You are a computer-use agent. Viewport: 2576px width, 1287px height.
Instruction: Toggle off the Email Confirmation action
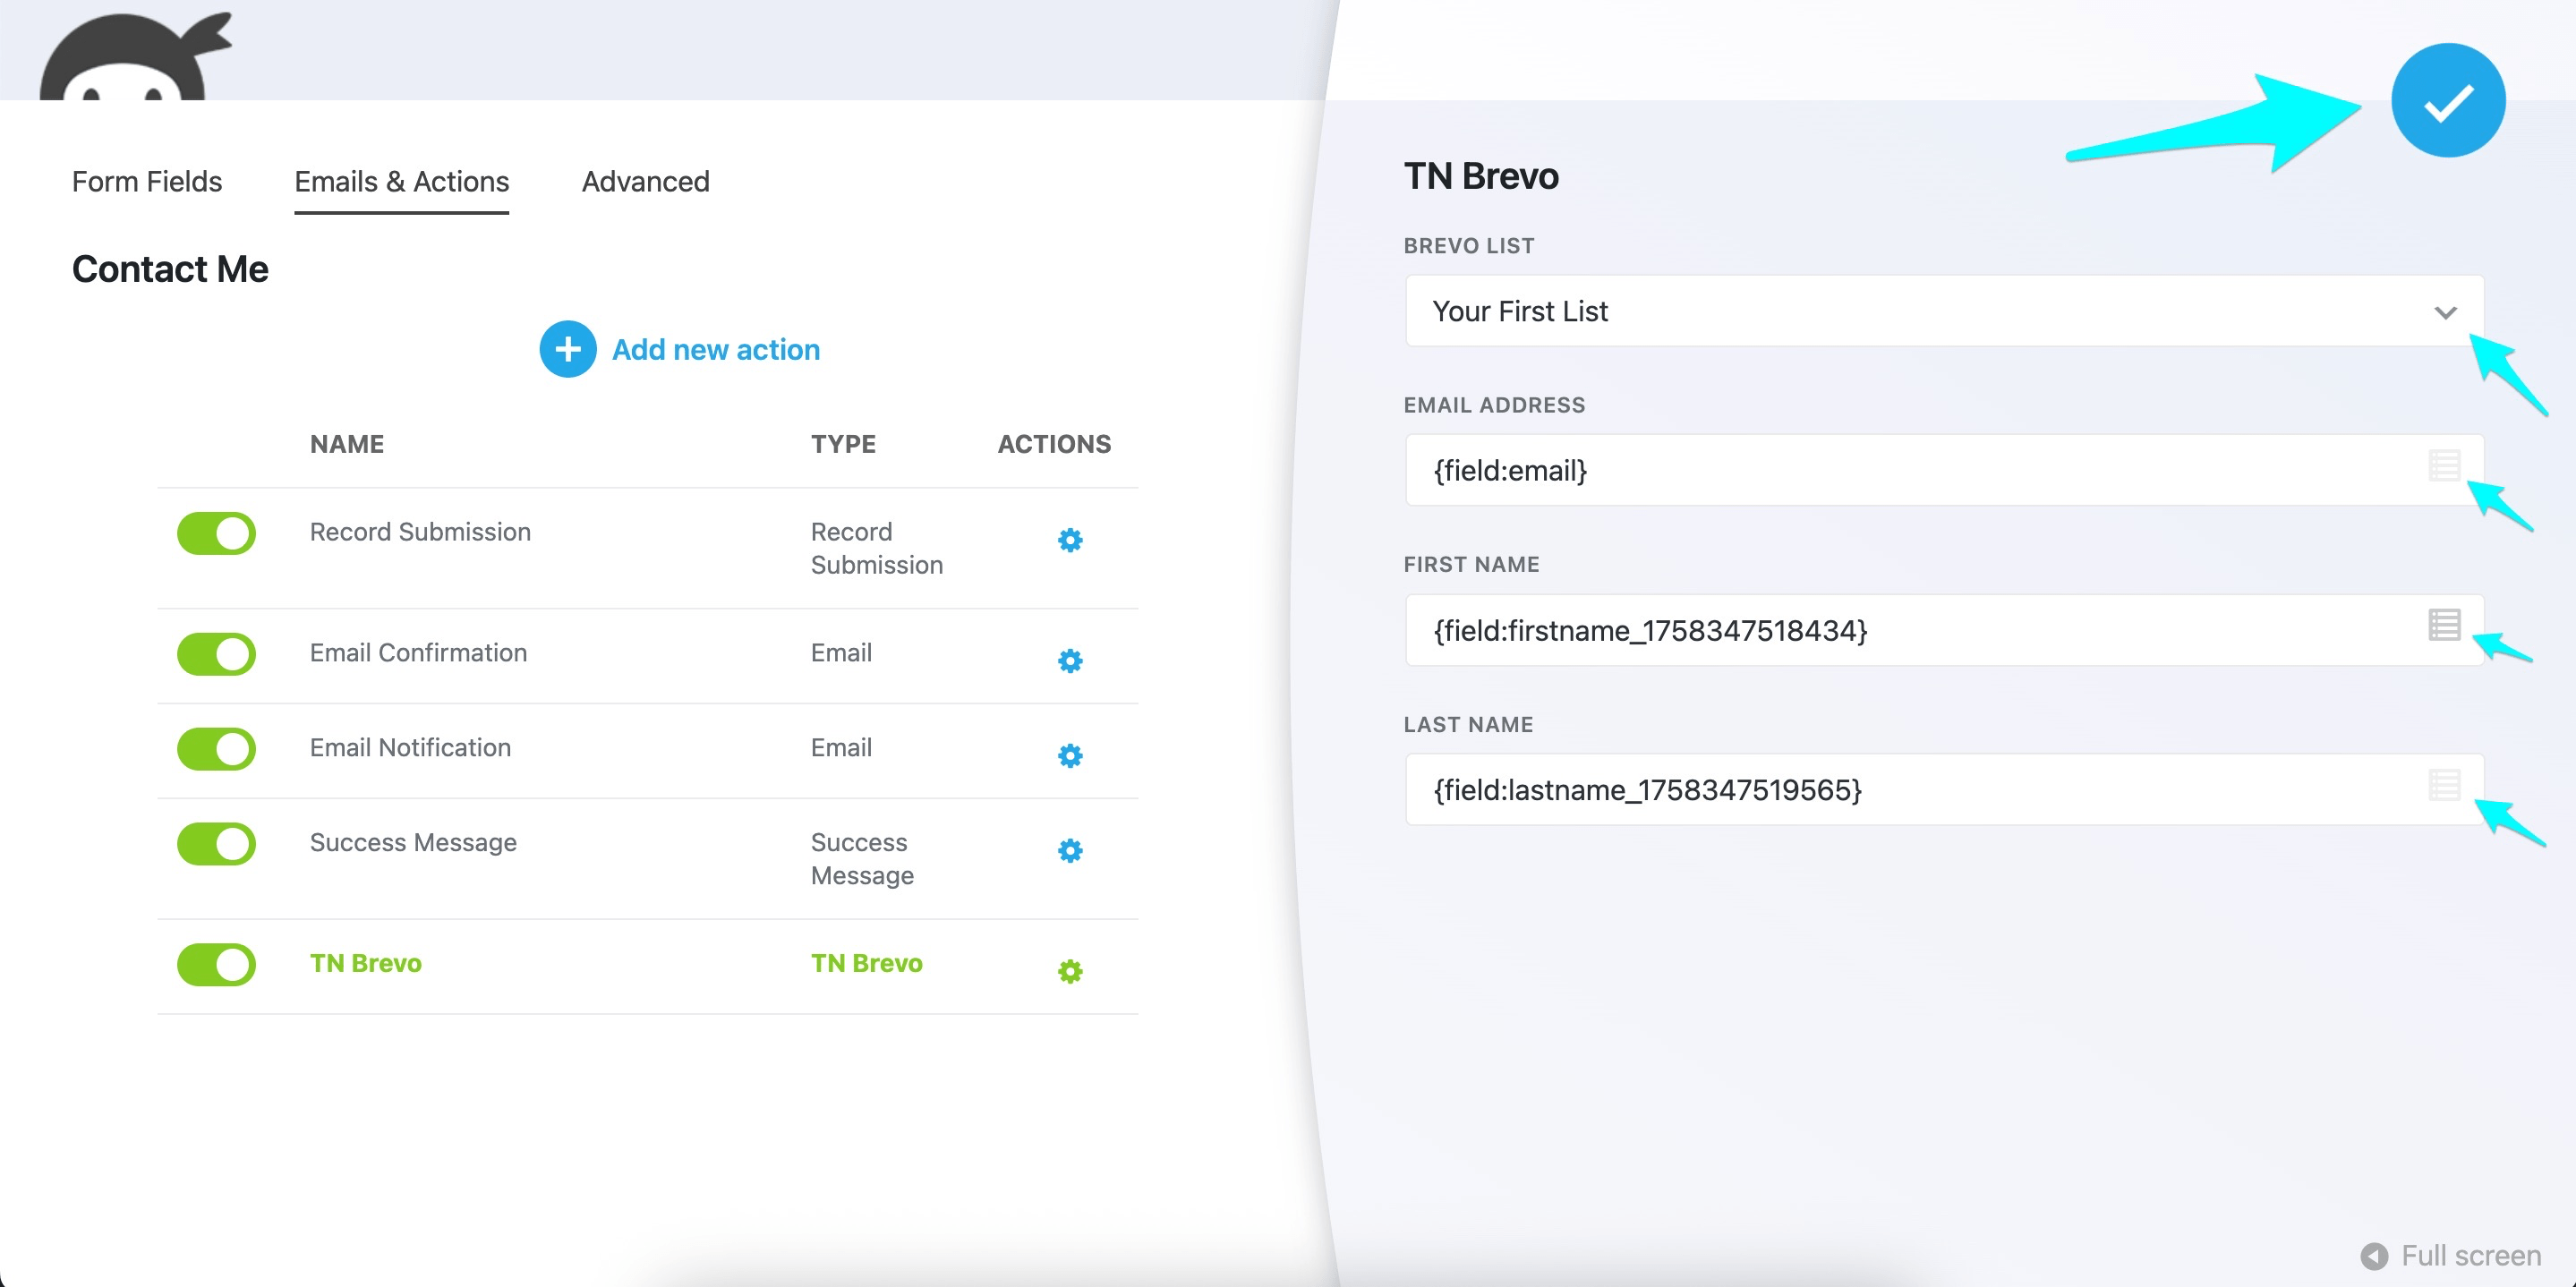[x=217, y=654]
